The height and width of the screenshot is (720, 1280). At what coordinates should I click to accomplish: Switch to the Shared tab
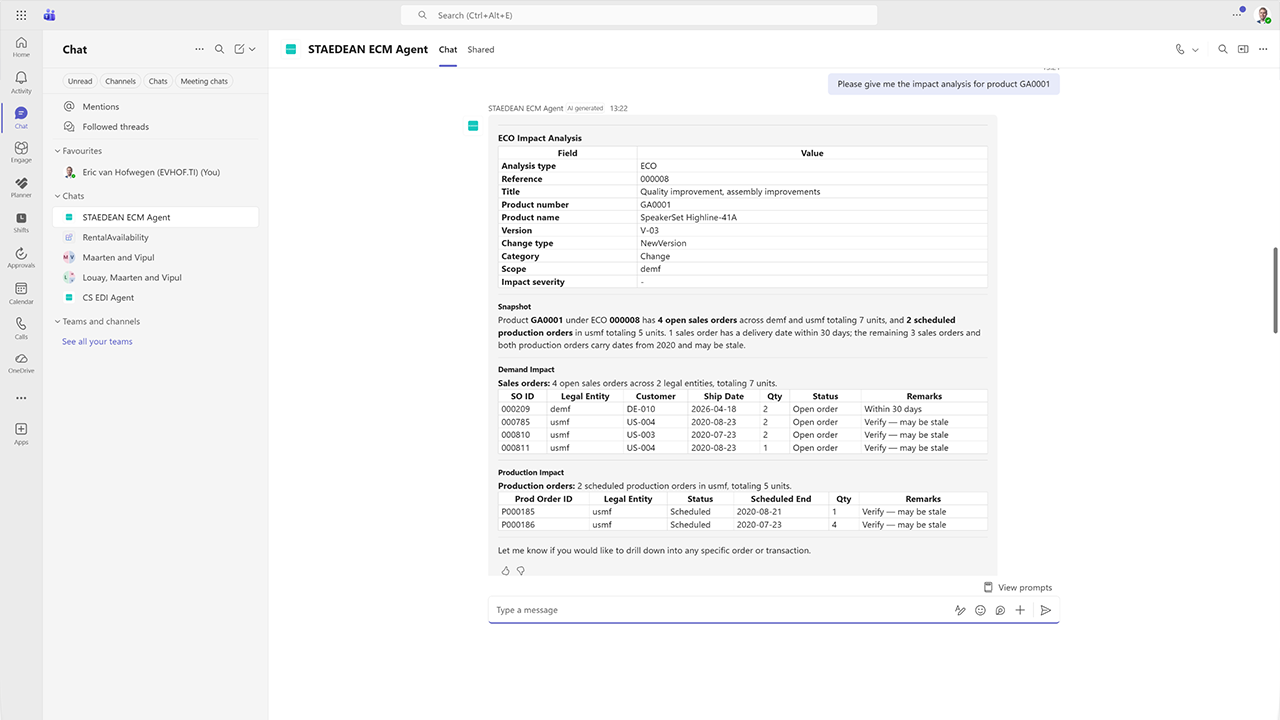481,49
